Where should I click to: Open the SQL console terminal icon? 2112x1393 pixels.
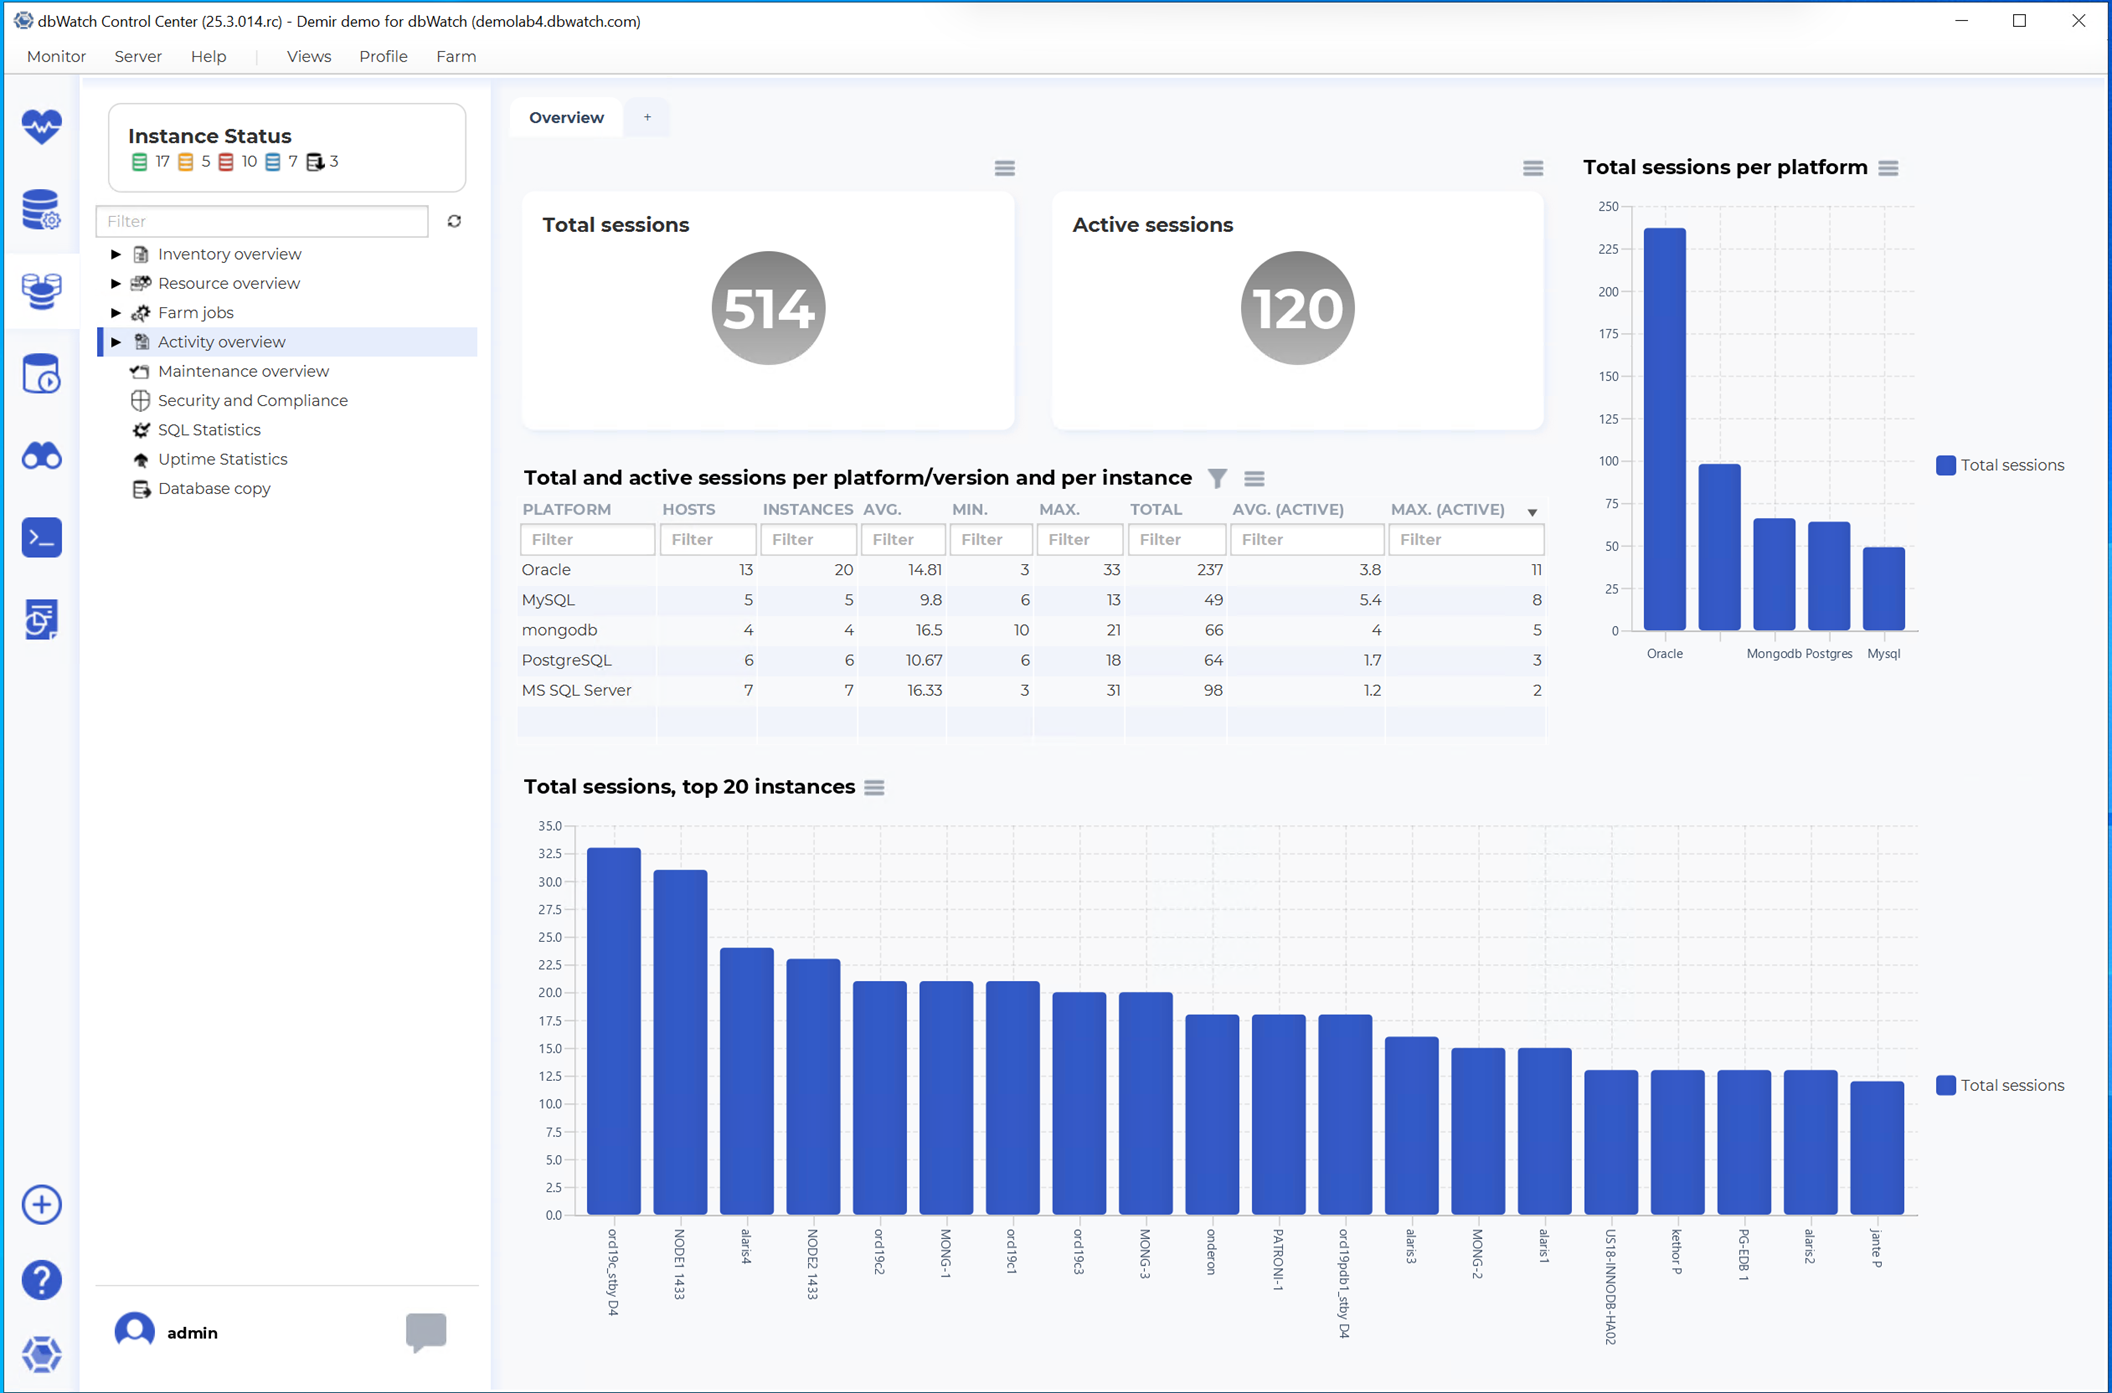[41, 538]
